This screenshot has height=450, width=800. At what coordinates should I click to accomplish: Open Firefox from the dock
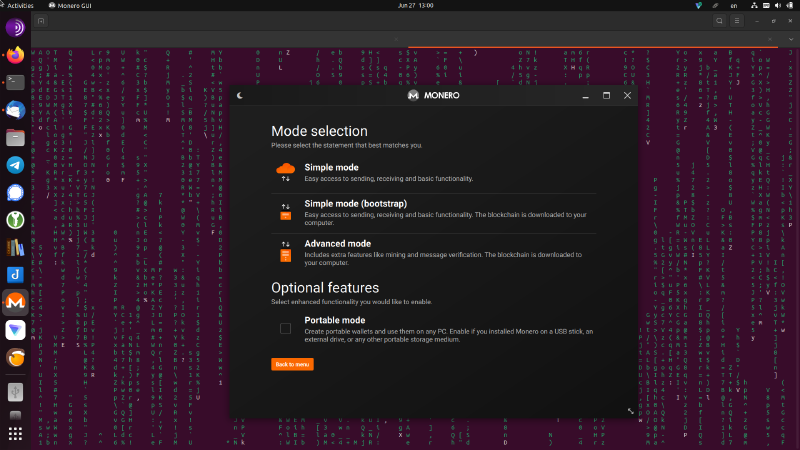click(15, 55)
